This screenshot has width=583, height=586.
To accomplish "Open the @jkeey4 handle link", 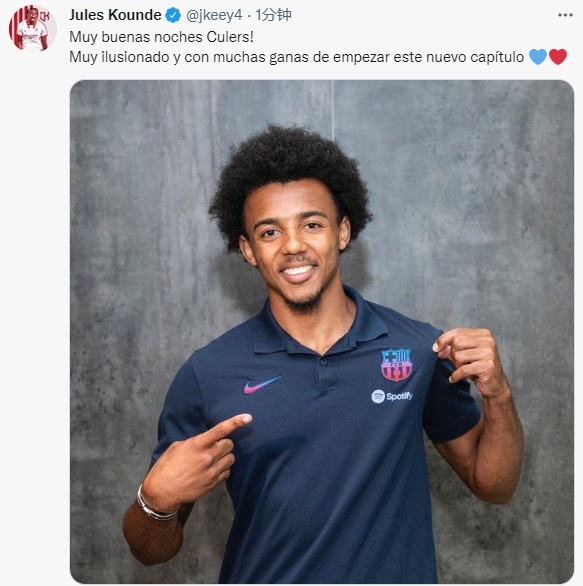I will pos(214,15).
